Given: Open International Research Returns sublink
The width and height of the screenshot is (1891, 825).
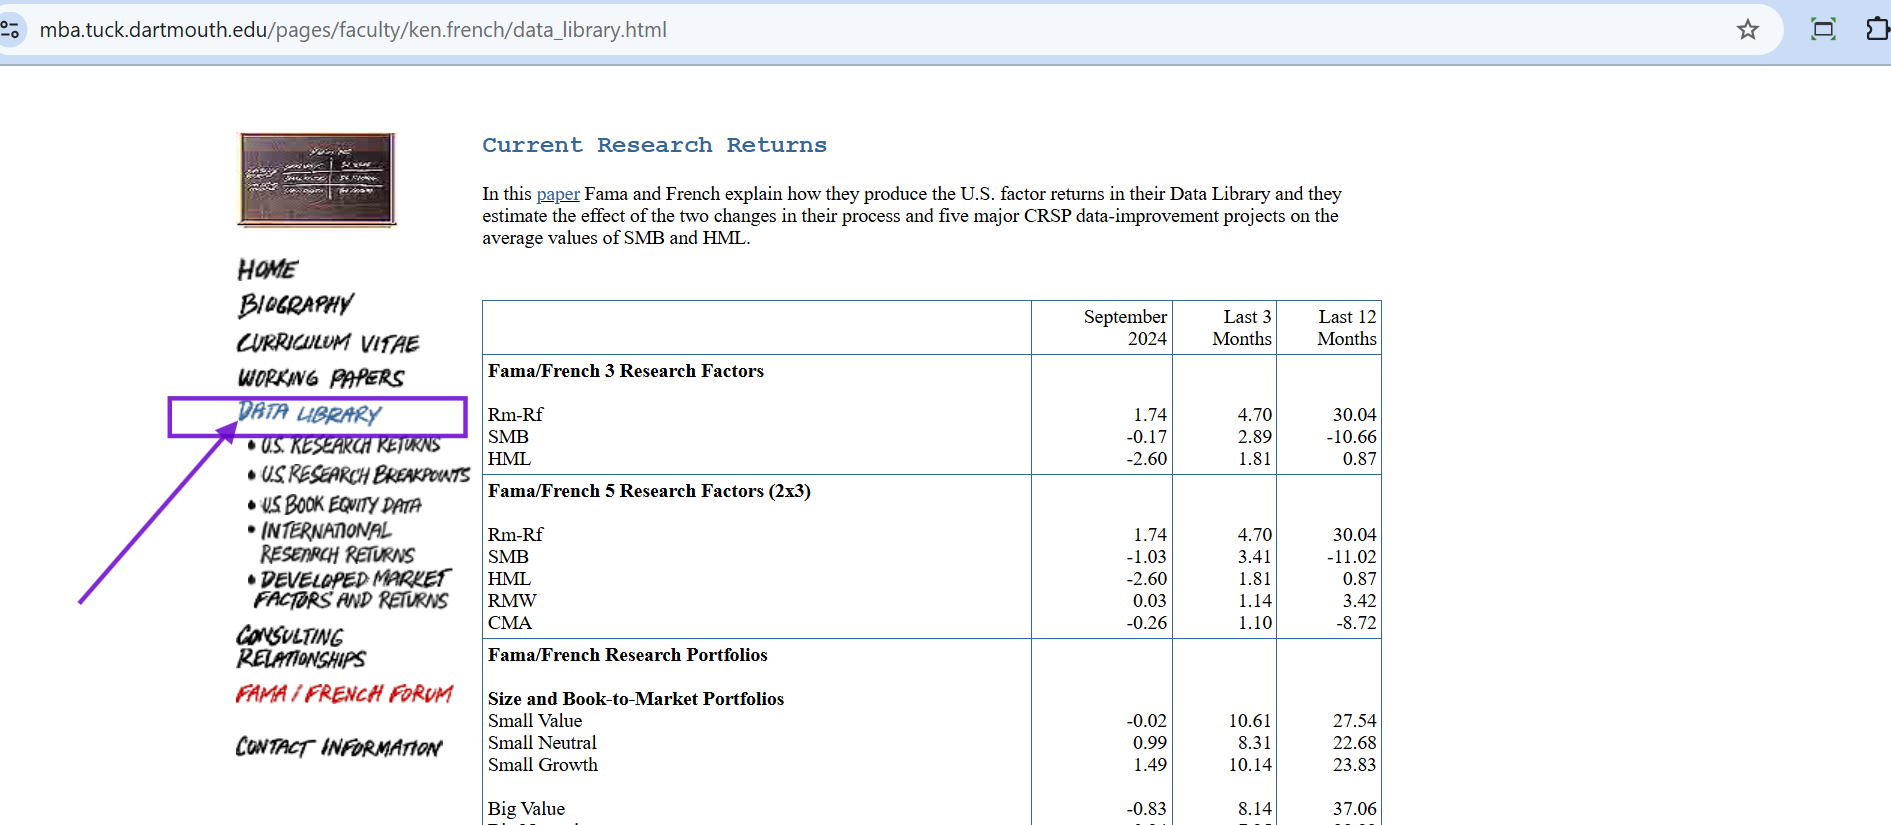Looking at the screenshot, I should 337,542.
